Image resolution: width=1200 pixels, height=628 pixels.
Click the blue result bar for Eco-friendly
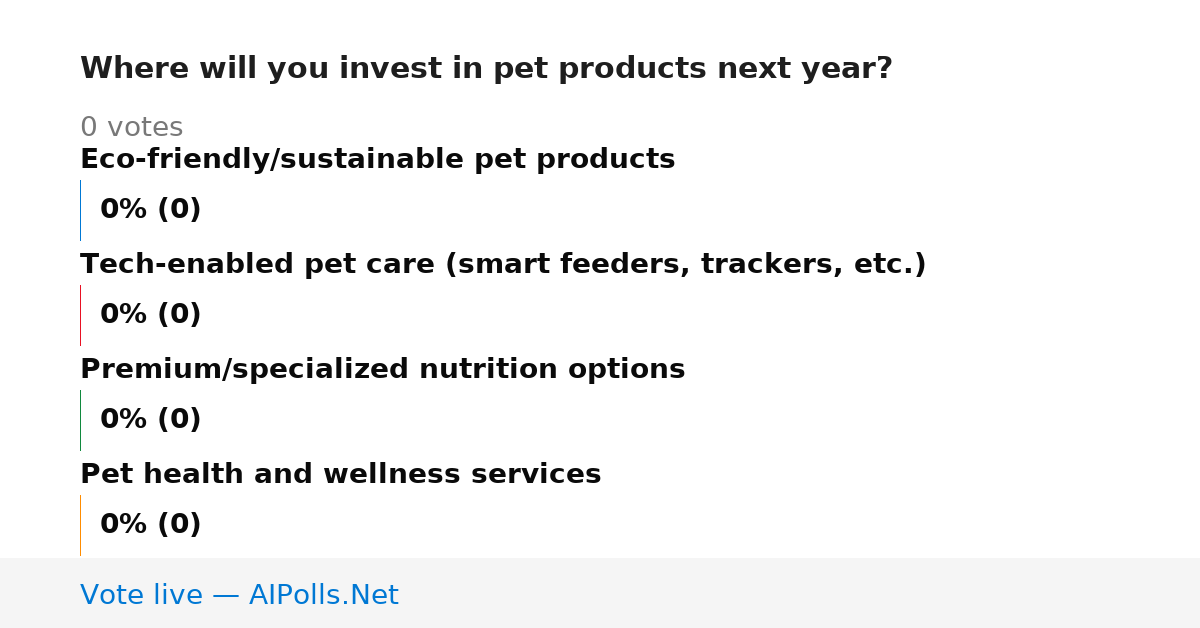[x=80, y=210]
